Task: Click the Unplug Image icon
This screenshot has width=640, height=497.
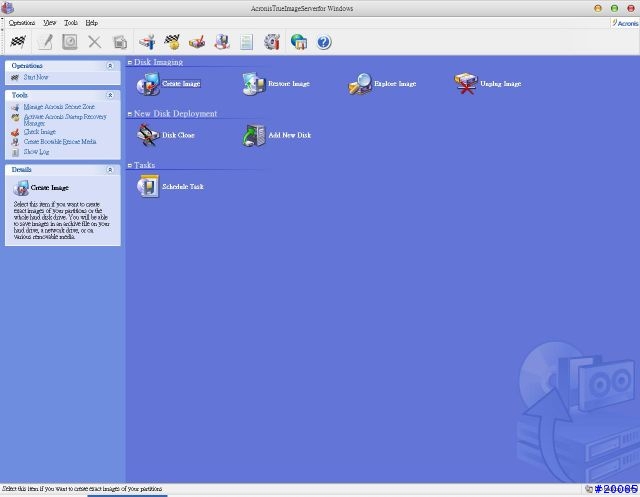Action: point(466,84)
